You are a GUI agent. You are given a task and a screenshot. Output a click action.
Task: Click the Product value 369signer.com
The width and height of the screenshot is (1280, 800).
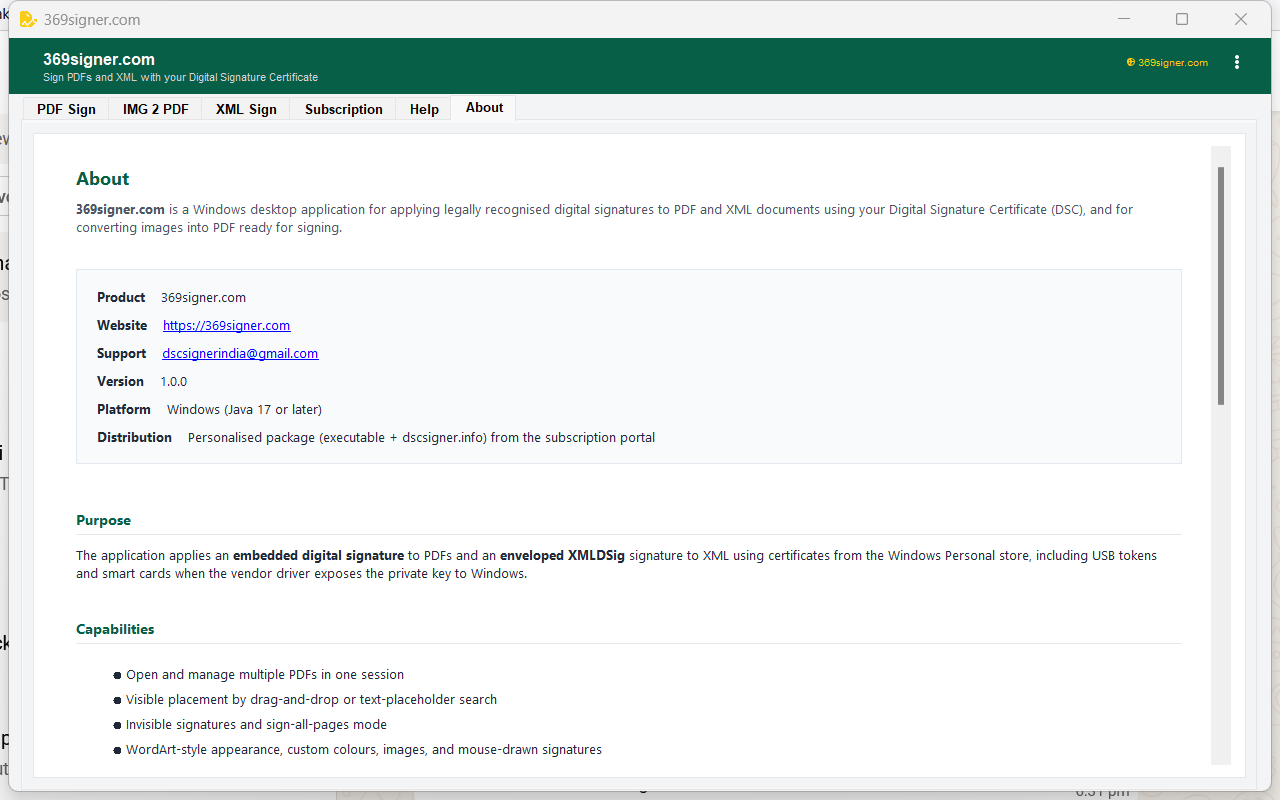pyautogui.click(x=203, y=297)
